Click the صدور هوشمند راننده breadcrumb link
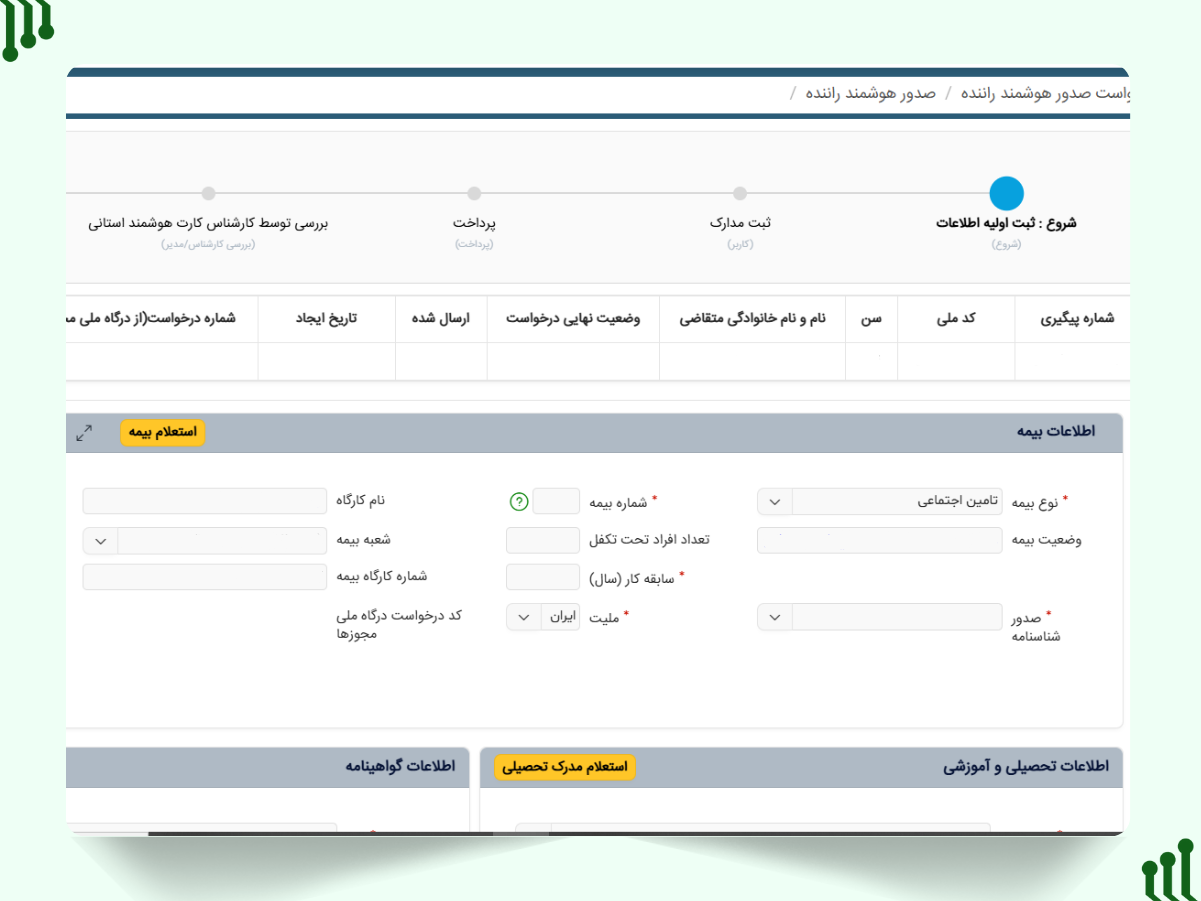 [x=871, y=93]
